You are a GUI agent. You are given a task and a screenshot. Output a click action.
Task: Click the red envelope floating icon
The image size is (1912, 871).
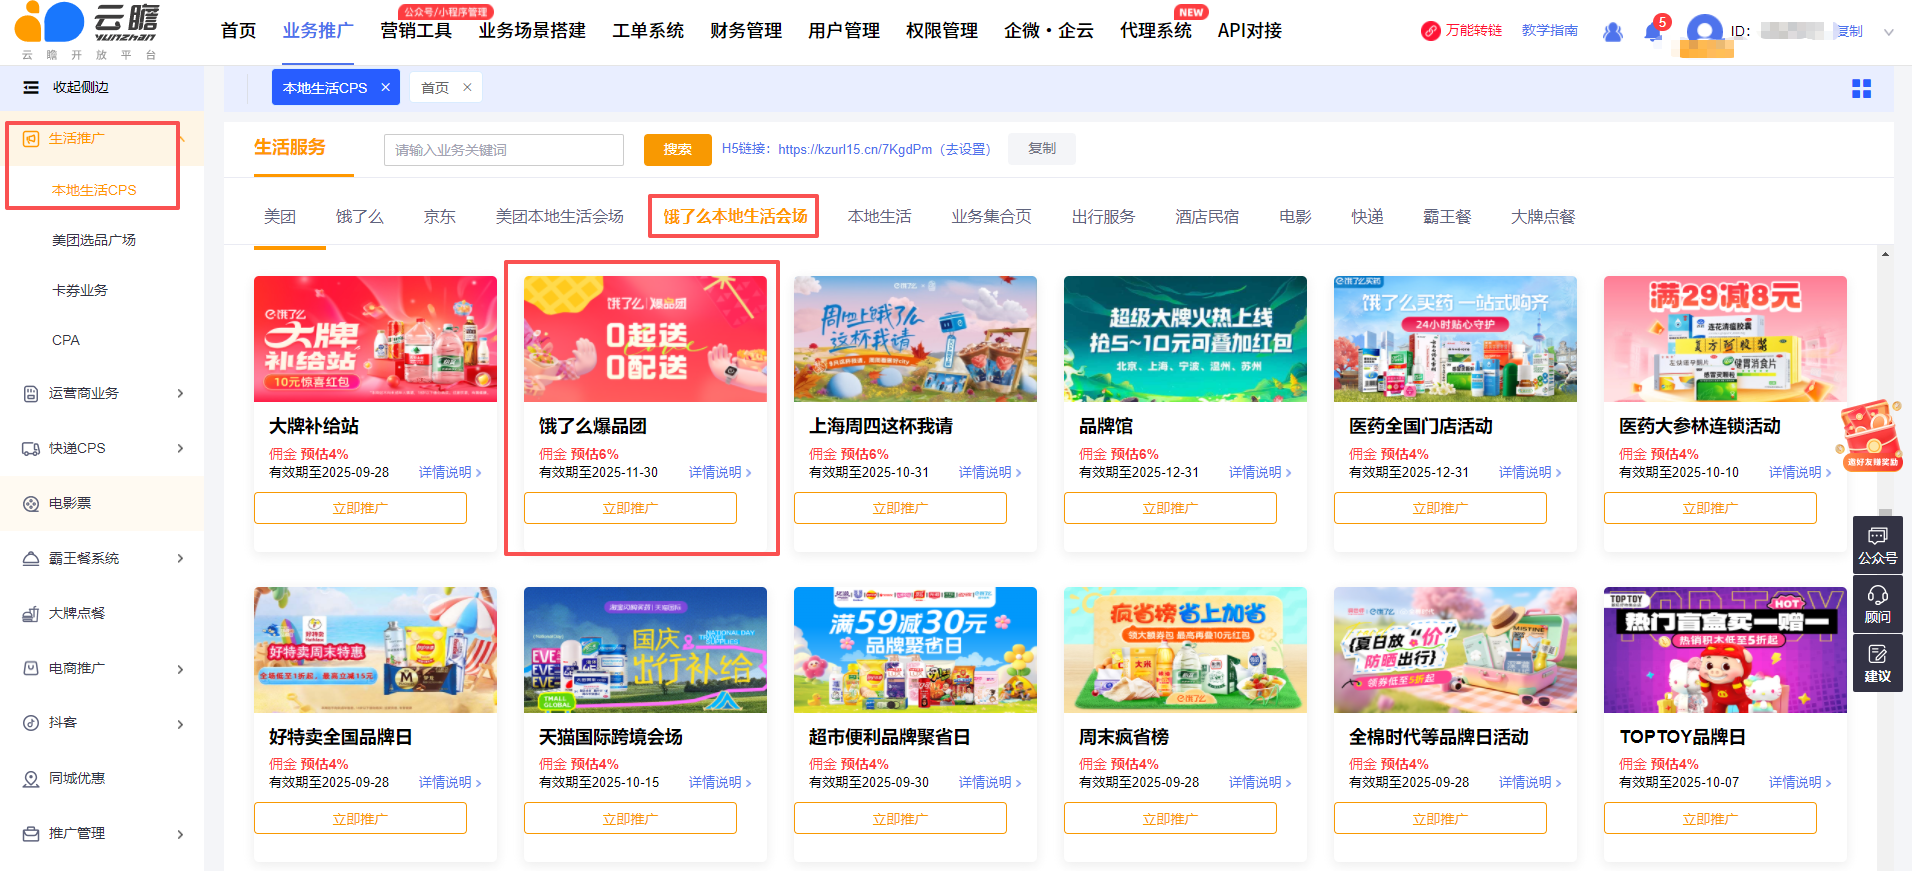click(x=1870, y=435)
